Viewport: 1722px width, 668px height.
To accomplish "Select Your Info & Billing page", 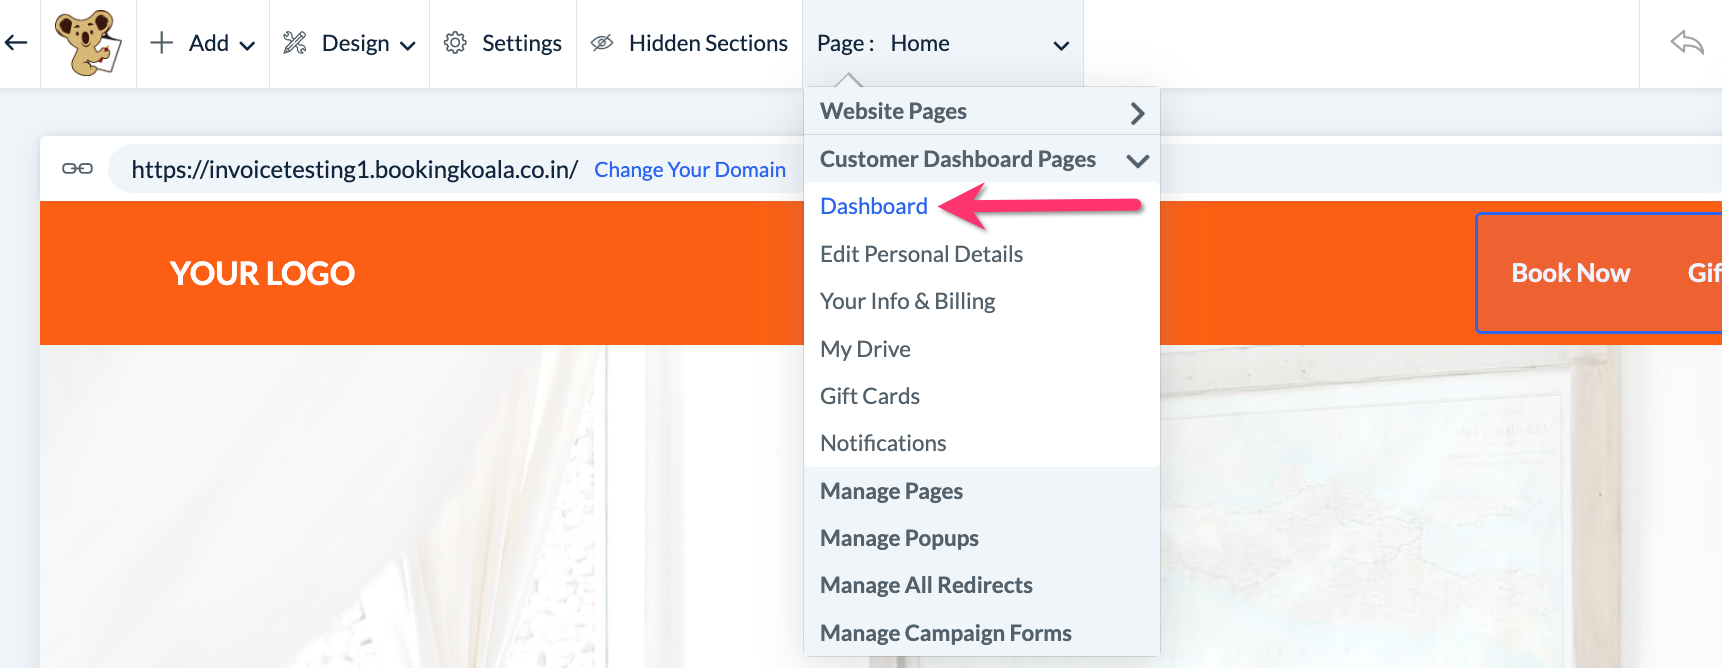I will coord(907,301).
